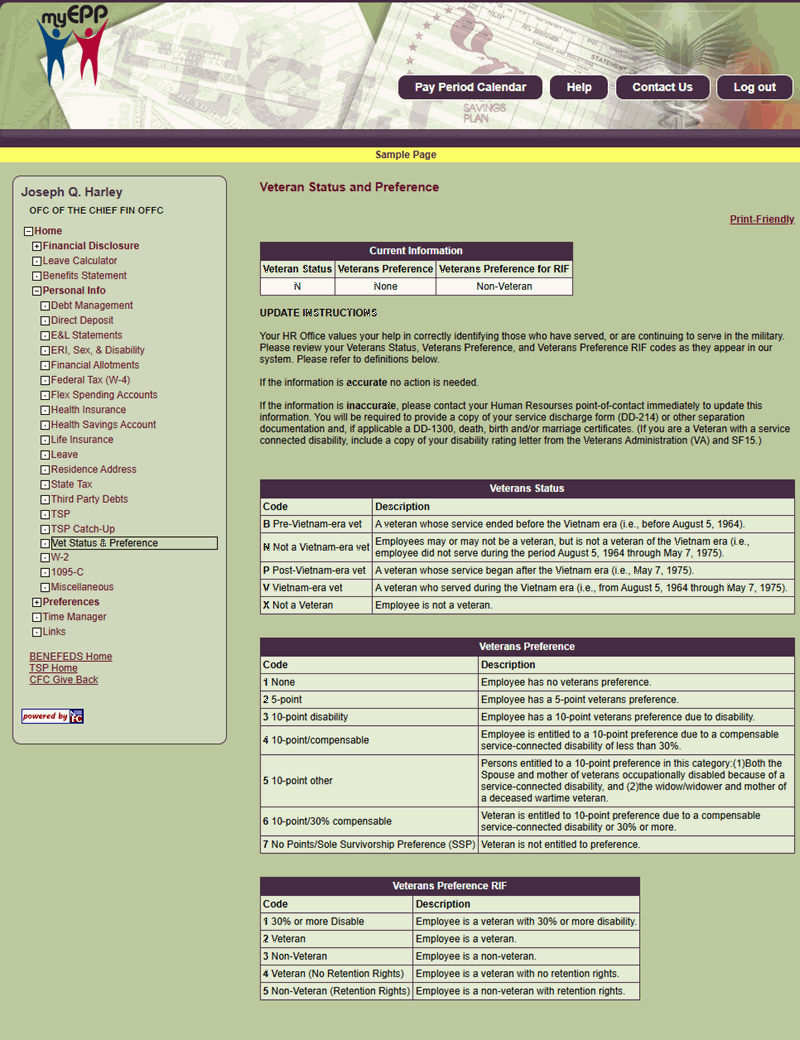
Task: Open the Contact Us page
Action: pos(662,87)
